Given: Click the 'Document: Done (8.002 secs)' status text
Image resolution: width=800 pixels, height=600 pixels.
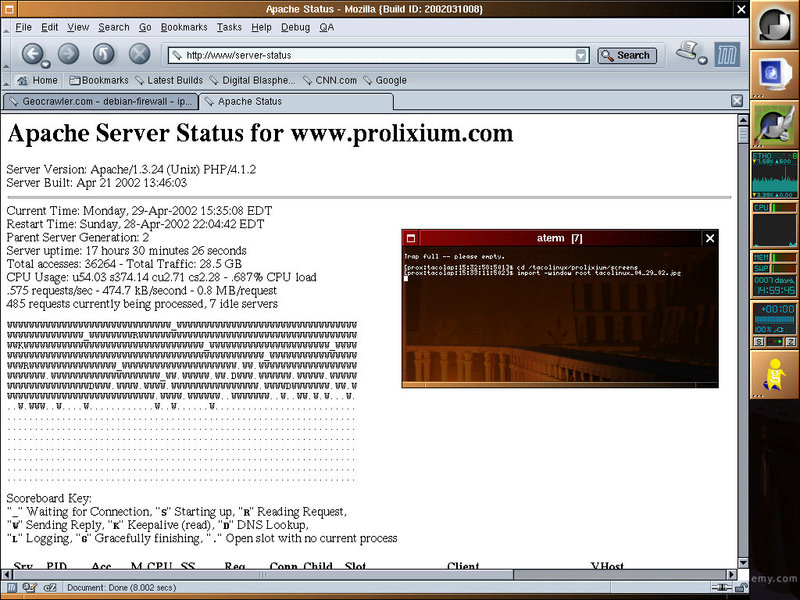Looking at the screenshot, I should click(x=121, y=588).
